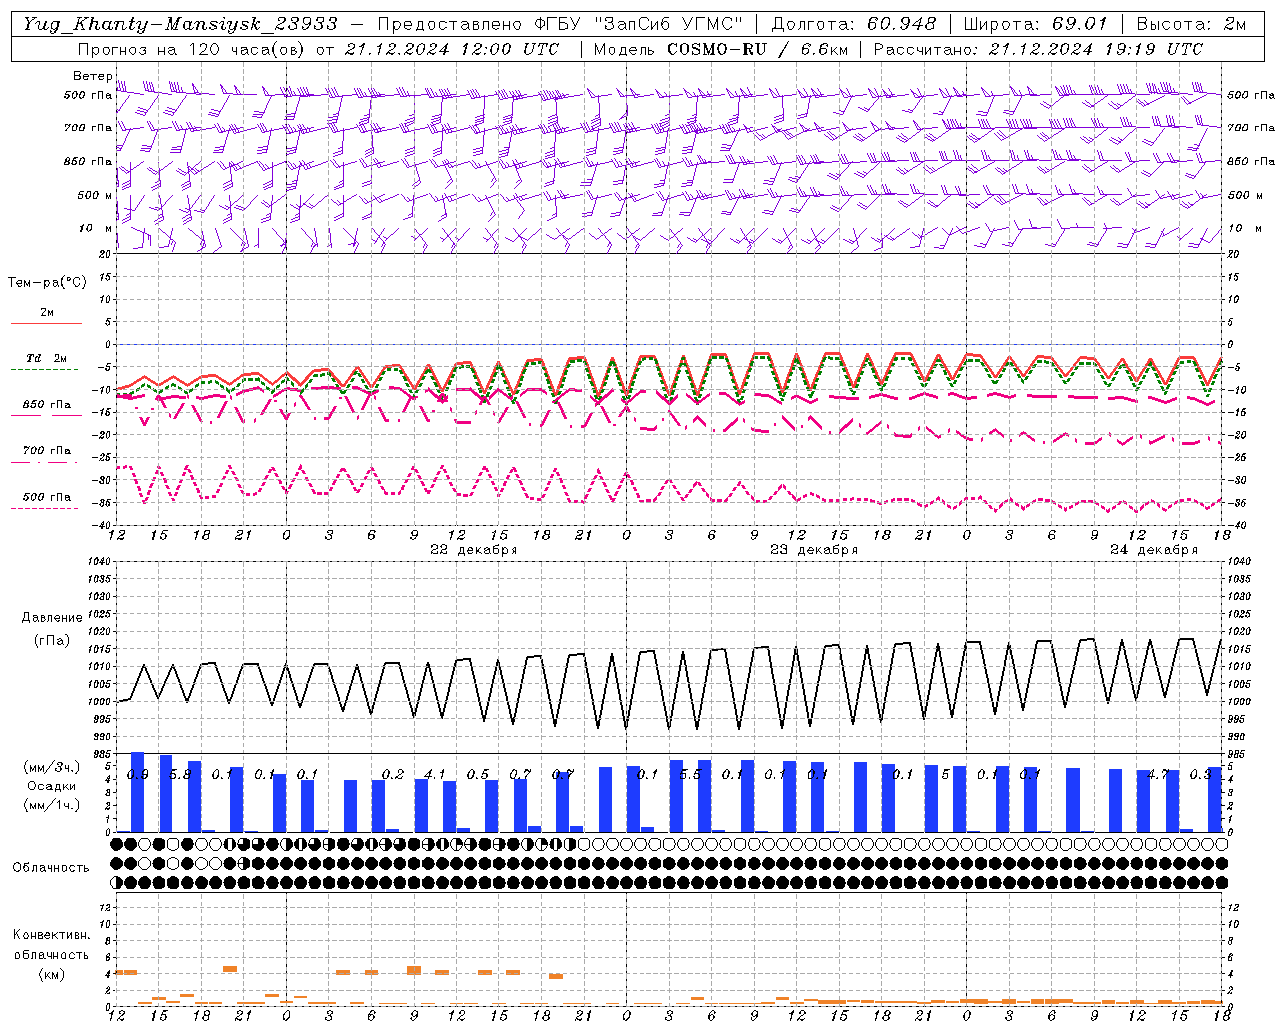The width and height of the screenshot is (1280, 1024).
Task: Click the 'Ветер' wind section label
Action: pos(92,76)
